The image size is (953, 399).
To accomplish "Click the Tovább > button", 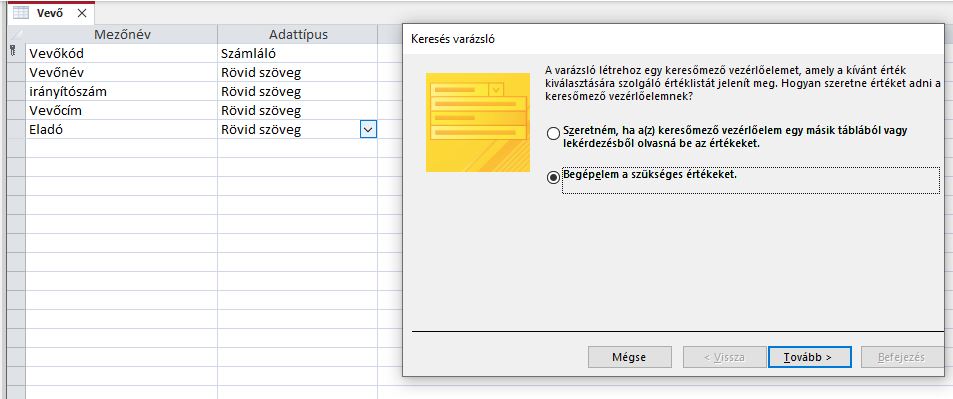I will pos(810,357).
